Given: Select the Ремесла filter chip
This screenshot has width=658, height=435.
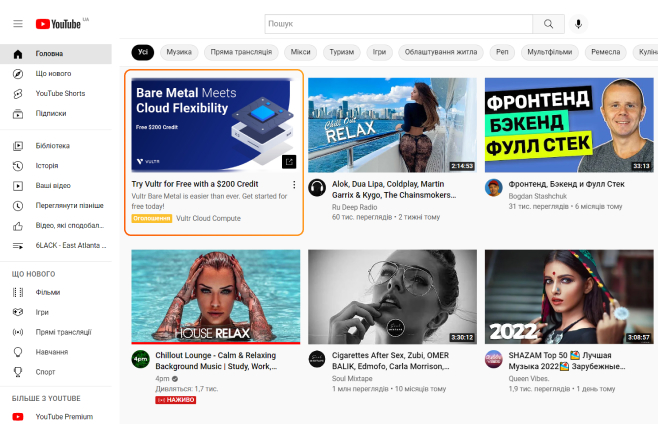Looking at the screenshot, I should click(x=606, y=52).
